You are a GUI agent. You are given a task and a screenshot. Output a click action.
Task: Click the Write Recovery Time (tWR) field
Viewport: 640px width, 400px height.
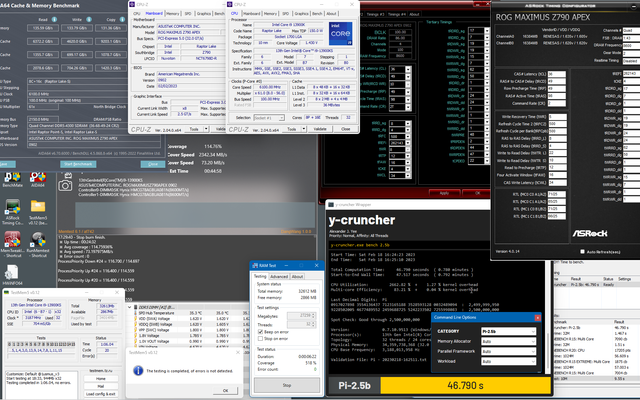click(x=557, y=116)
